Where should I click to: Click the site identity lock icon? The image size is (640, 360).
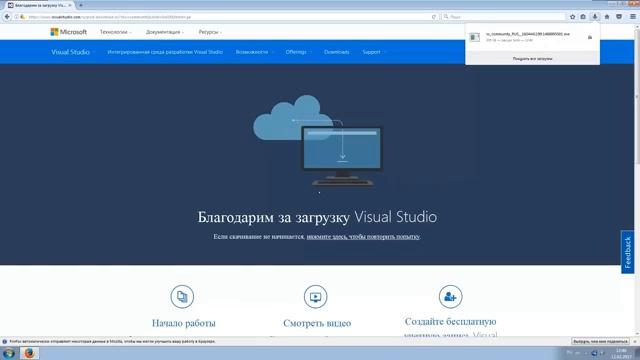click(22, 17)
